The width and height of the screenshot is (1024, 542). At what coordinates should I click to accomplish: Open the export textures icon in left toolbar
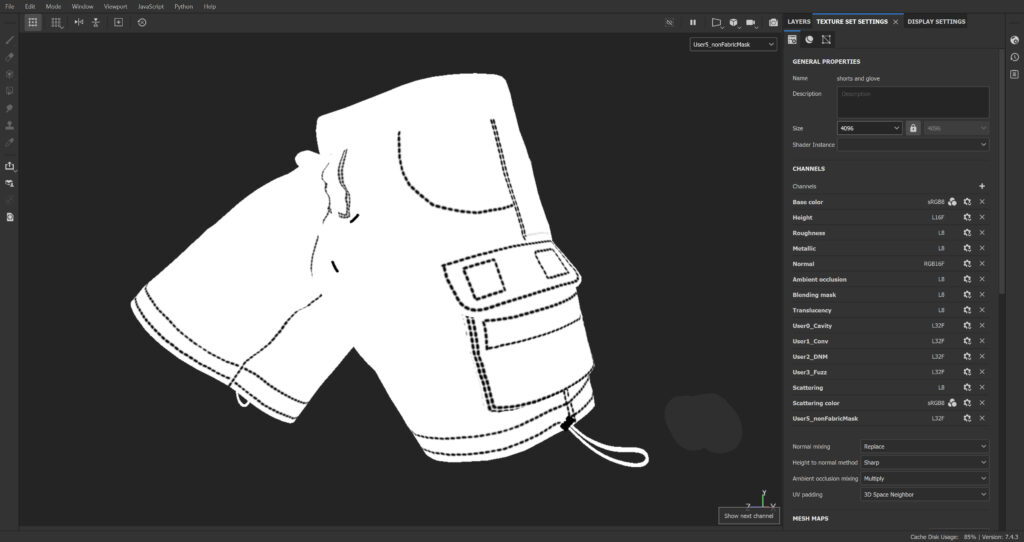[x=10, y=166]
